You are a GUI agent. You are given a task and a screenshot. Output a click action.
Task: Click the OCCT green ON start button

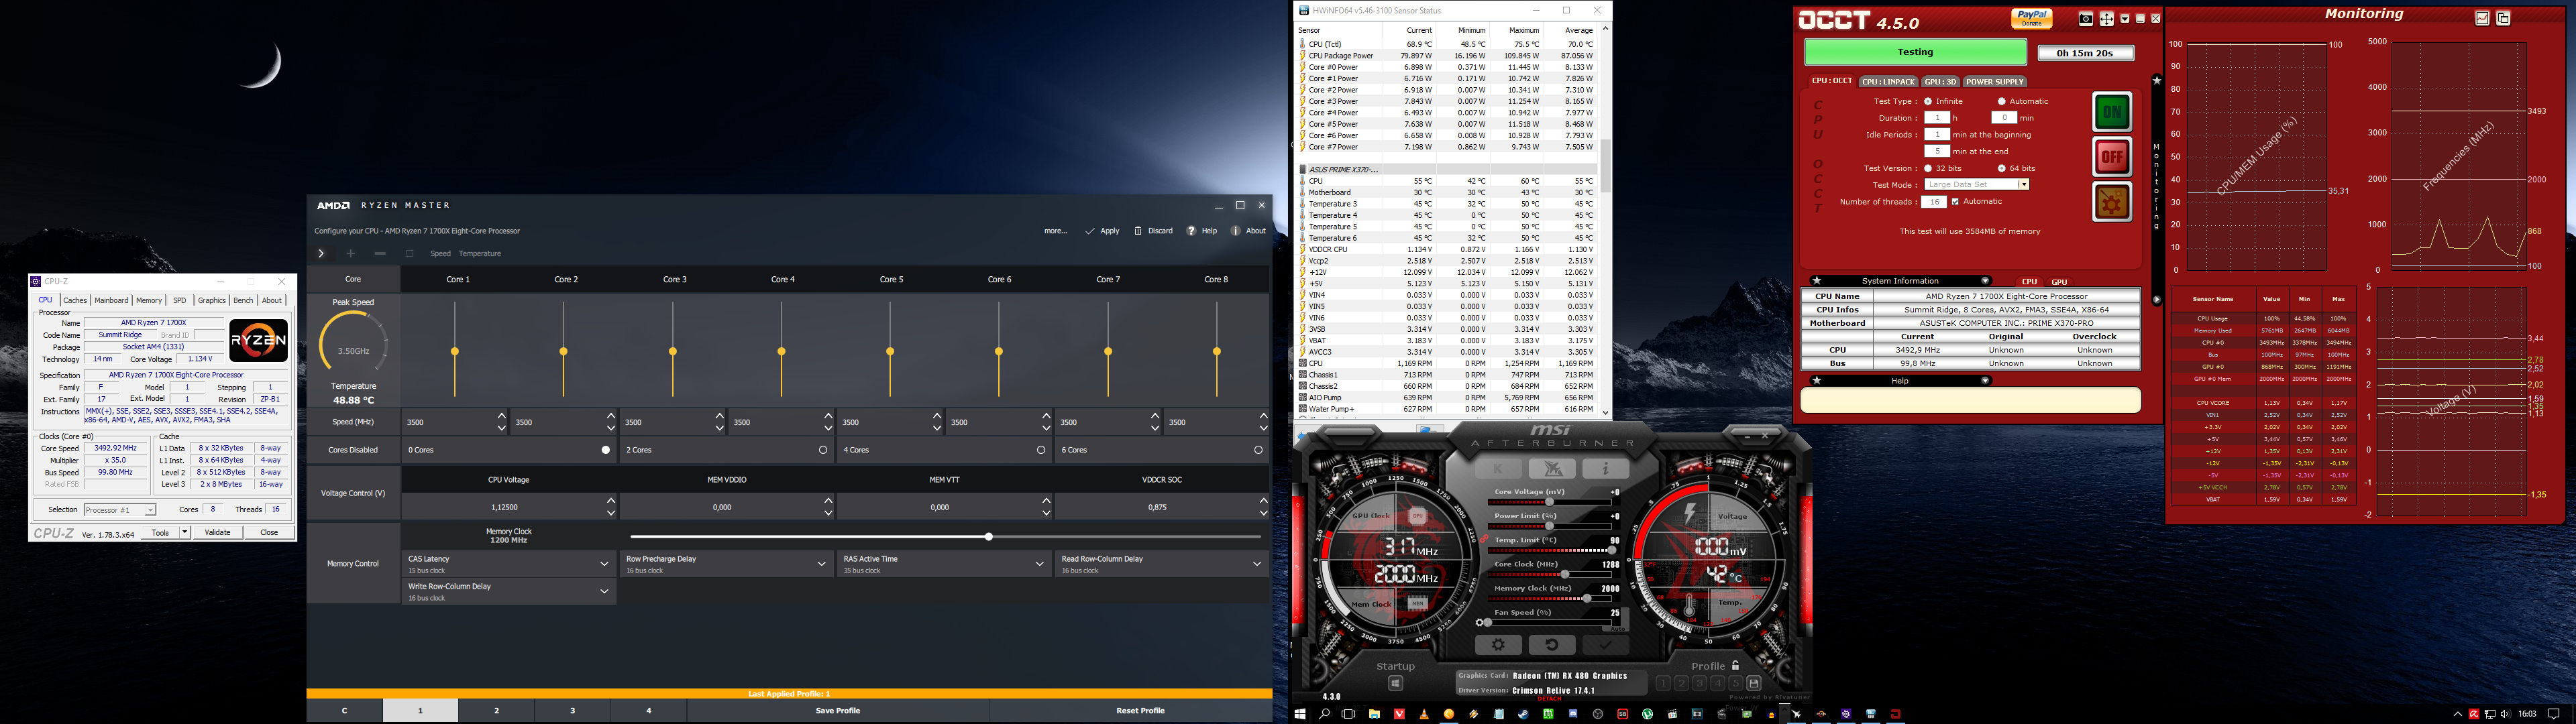point(2112,112)
